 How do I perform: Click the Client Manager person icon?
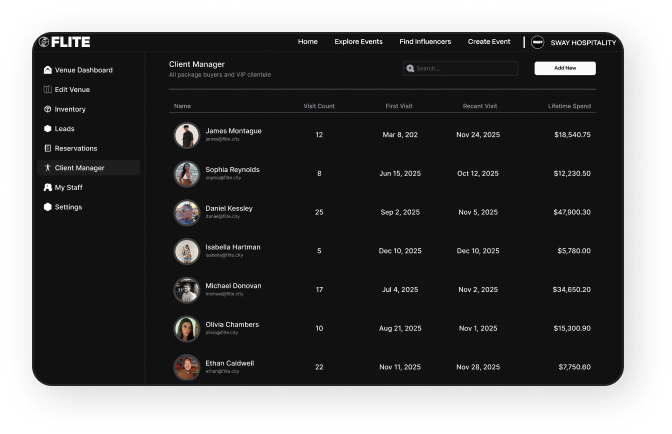pos(47,168)
